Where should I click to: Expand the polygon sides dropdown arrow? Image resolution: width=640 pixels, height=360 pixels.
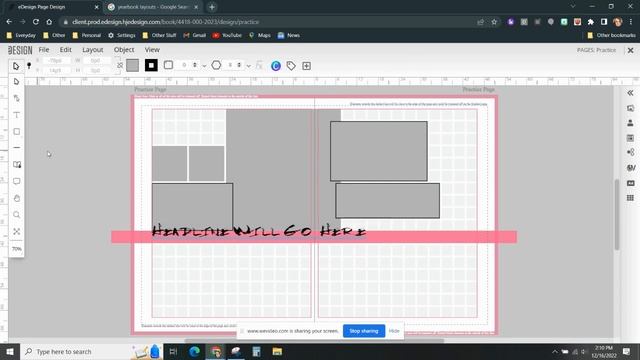point(248,66)
